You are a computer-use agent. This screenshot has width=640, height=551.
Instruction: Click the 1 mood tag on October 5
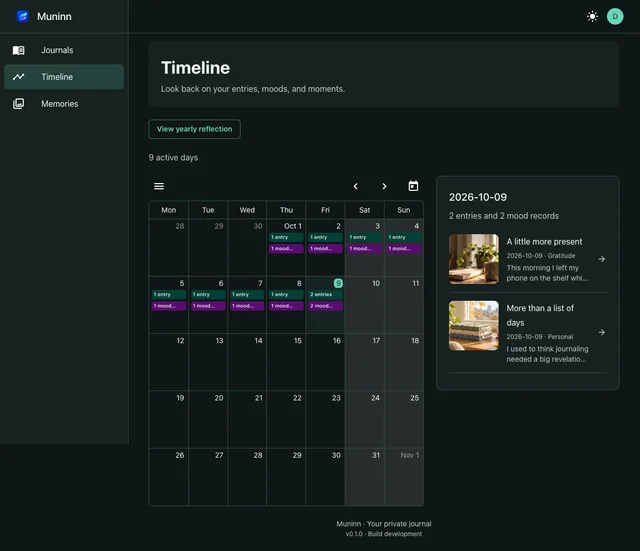pyautogui.click(x=169, y=306)
